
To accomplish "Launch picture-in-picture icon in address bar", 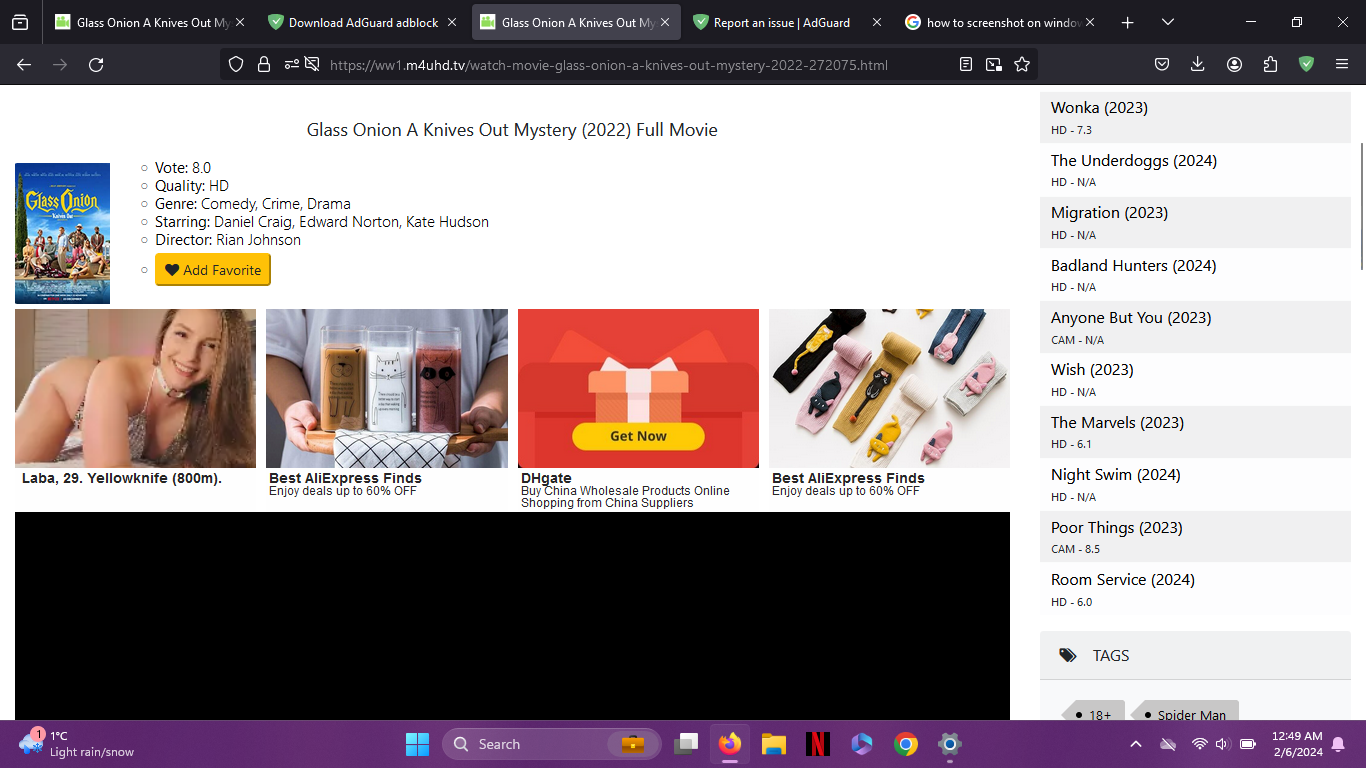I will pyautogui.click(x=993, y=64).
